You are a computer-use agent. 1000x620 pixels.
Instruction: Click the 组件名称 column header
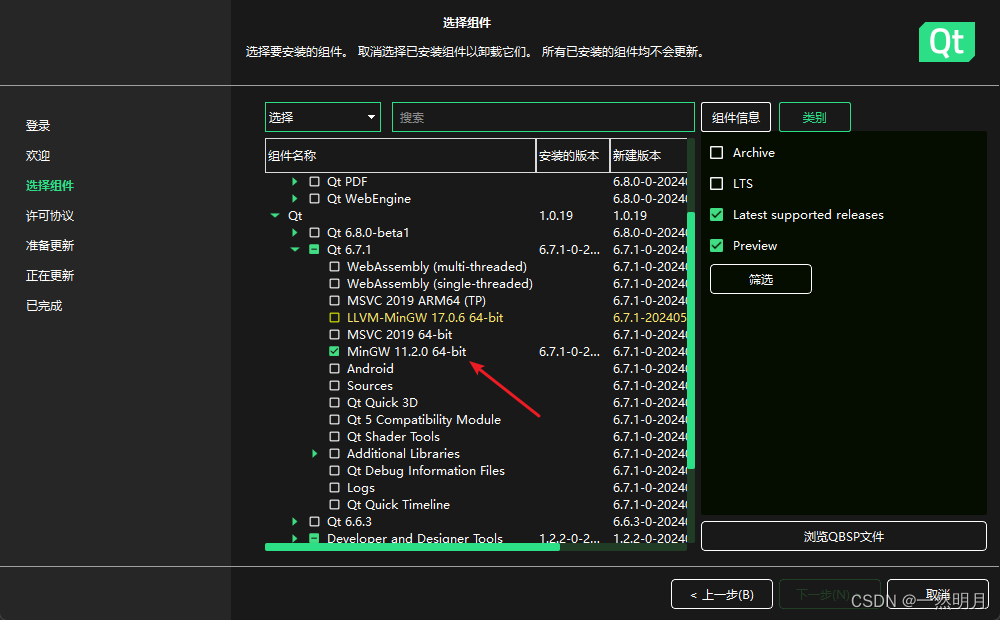(401, 156)
